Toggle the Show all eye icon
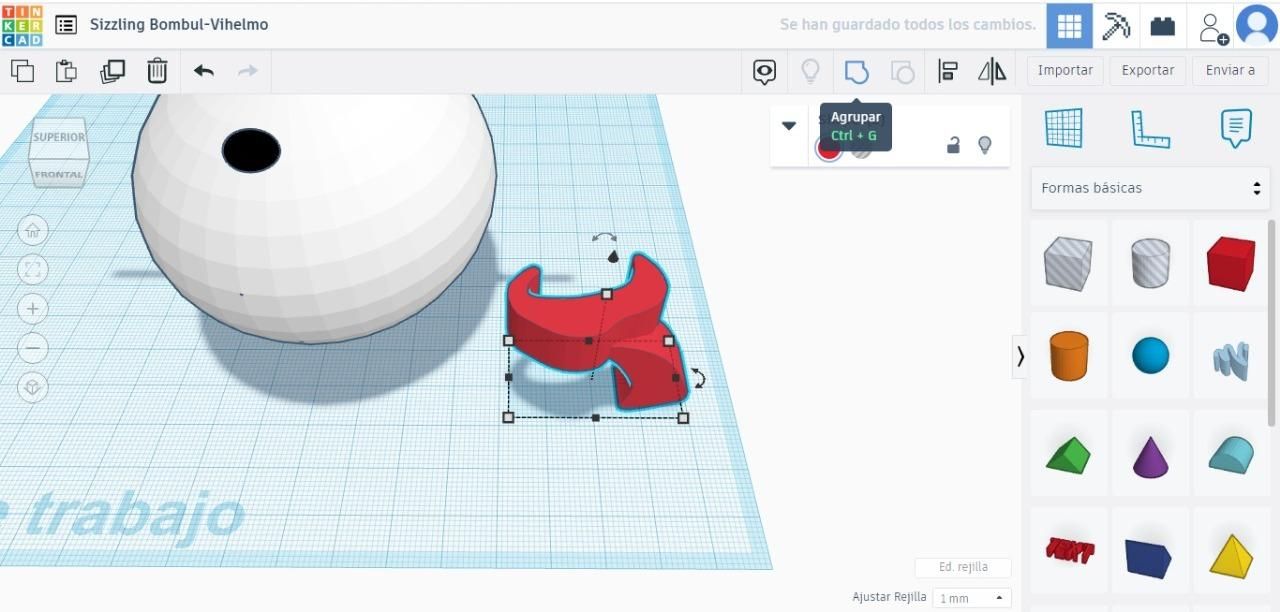The image size is (1280, 612). pyautogui.click(x=765, y=71)
